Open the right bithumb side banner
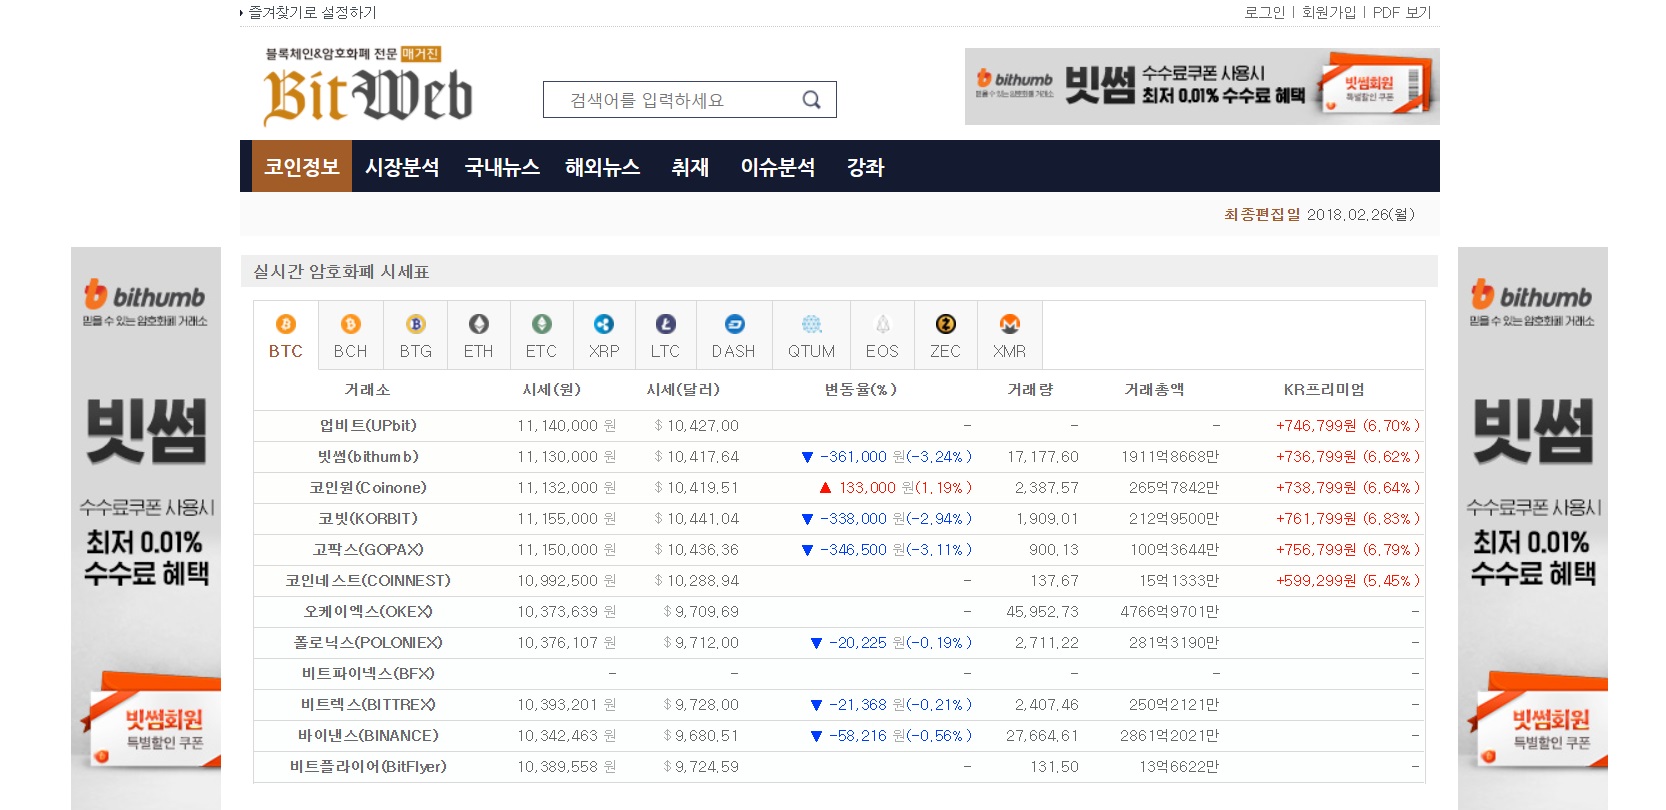The width and height of the screenshot is (1666, 810). pos(1533,528)
